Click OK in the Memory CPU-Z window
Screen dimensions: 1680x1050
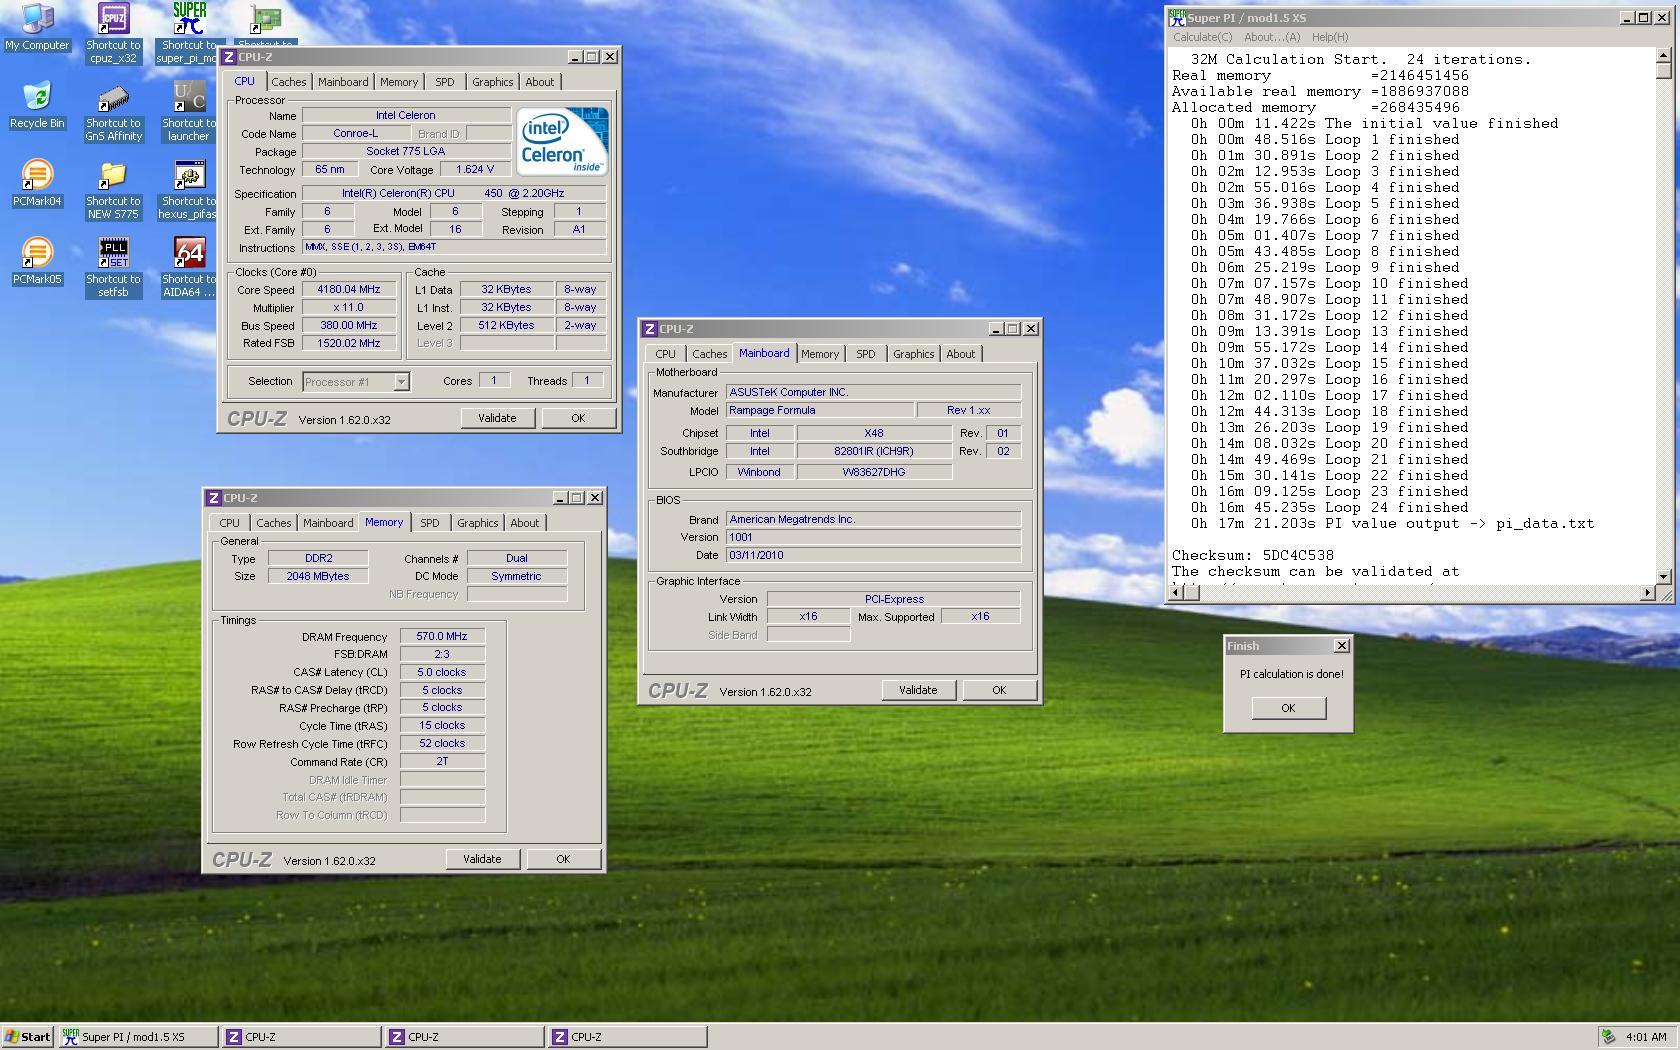(x=563, y=859)
